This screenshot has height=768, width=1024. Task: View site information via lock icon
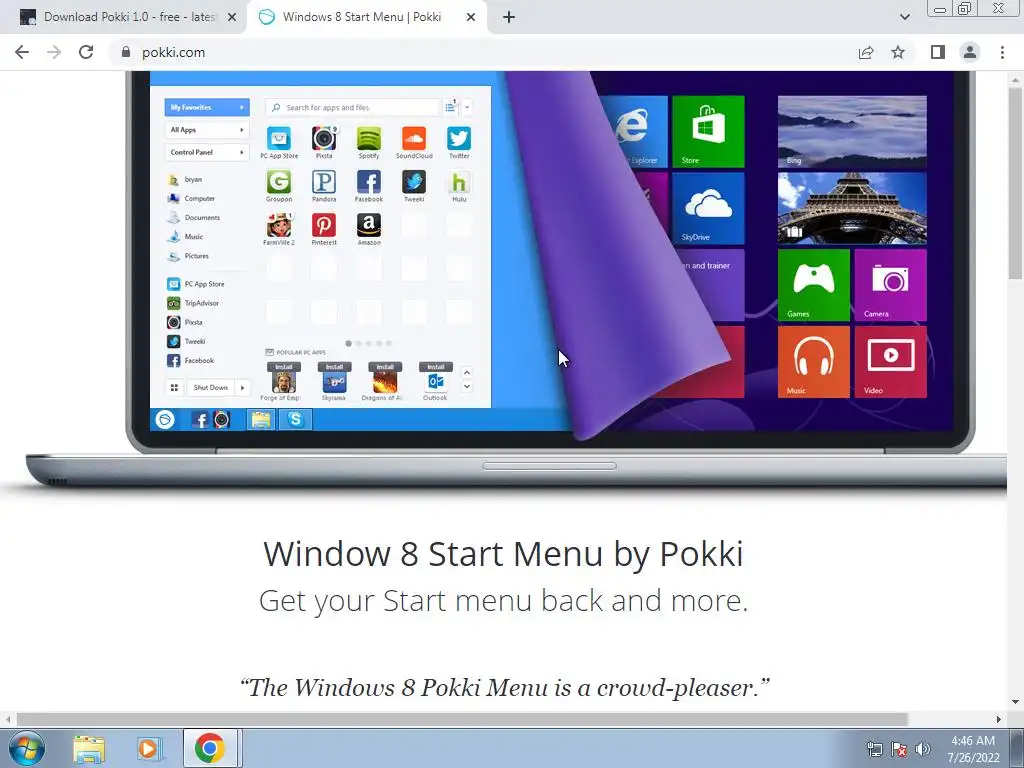126,52
